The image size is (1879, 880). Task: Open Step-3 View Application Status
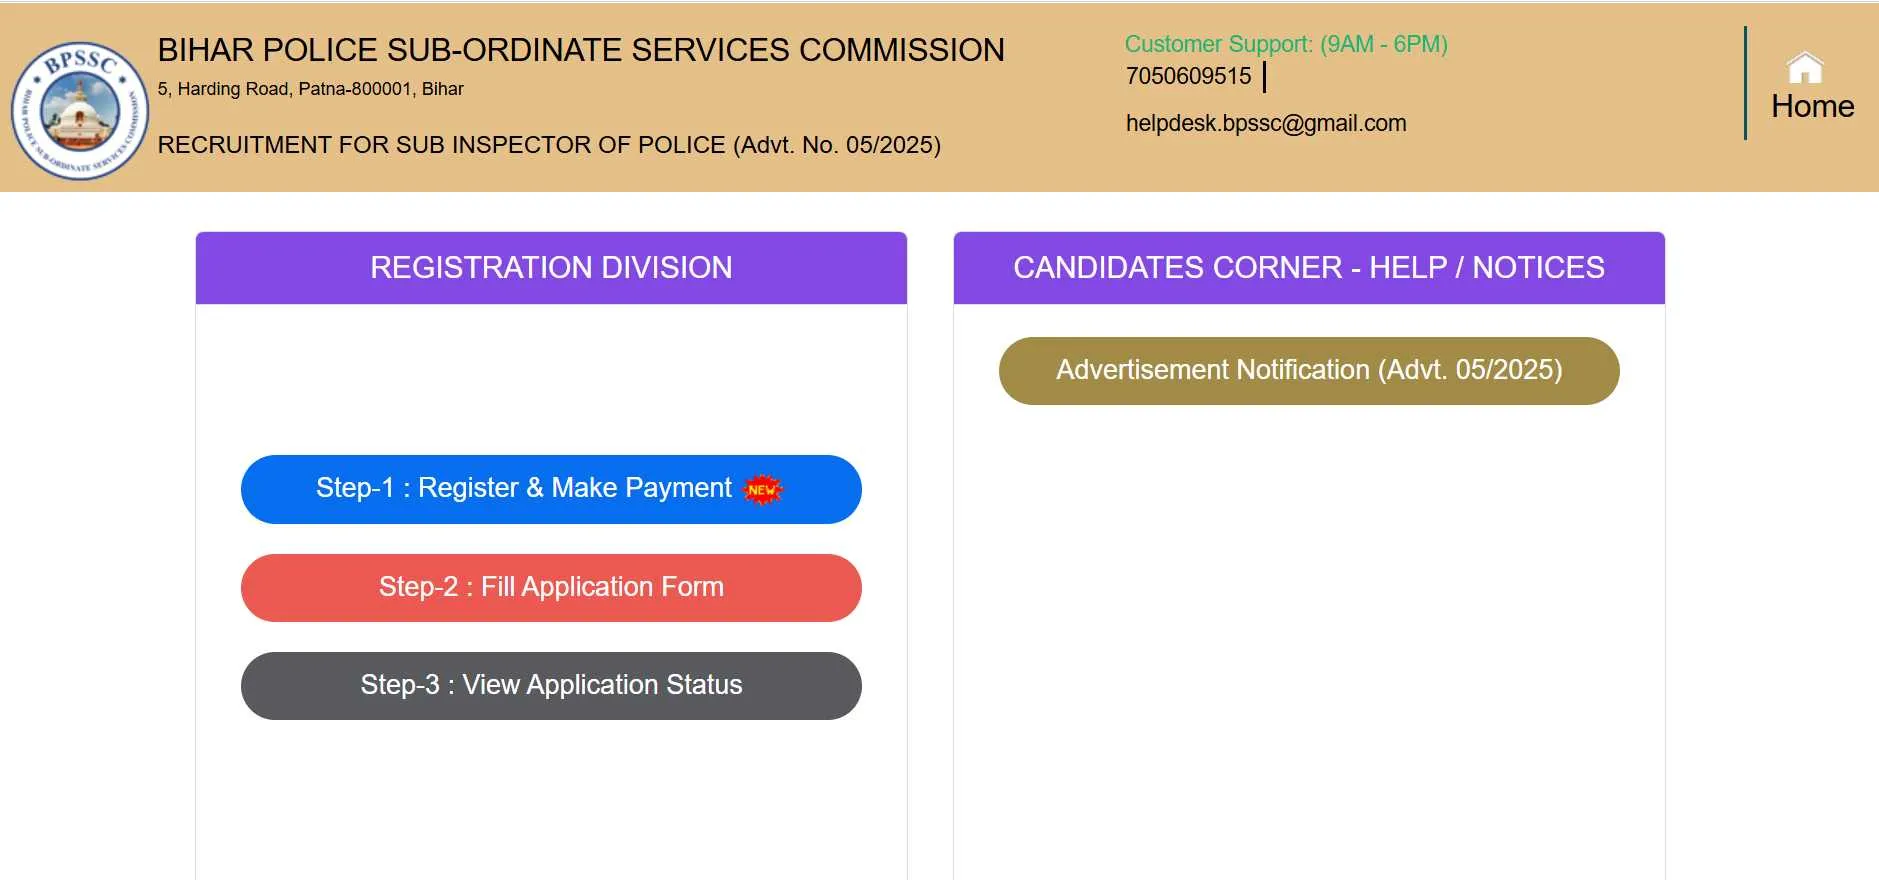pos(551,685)
